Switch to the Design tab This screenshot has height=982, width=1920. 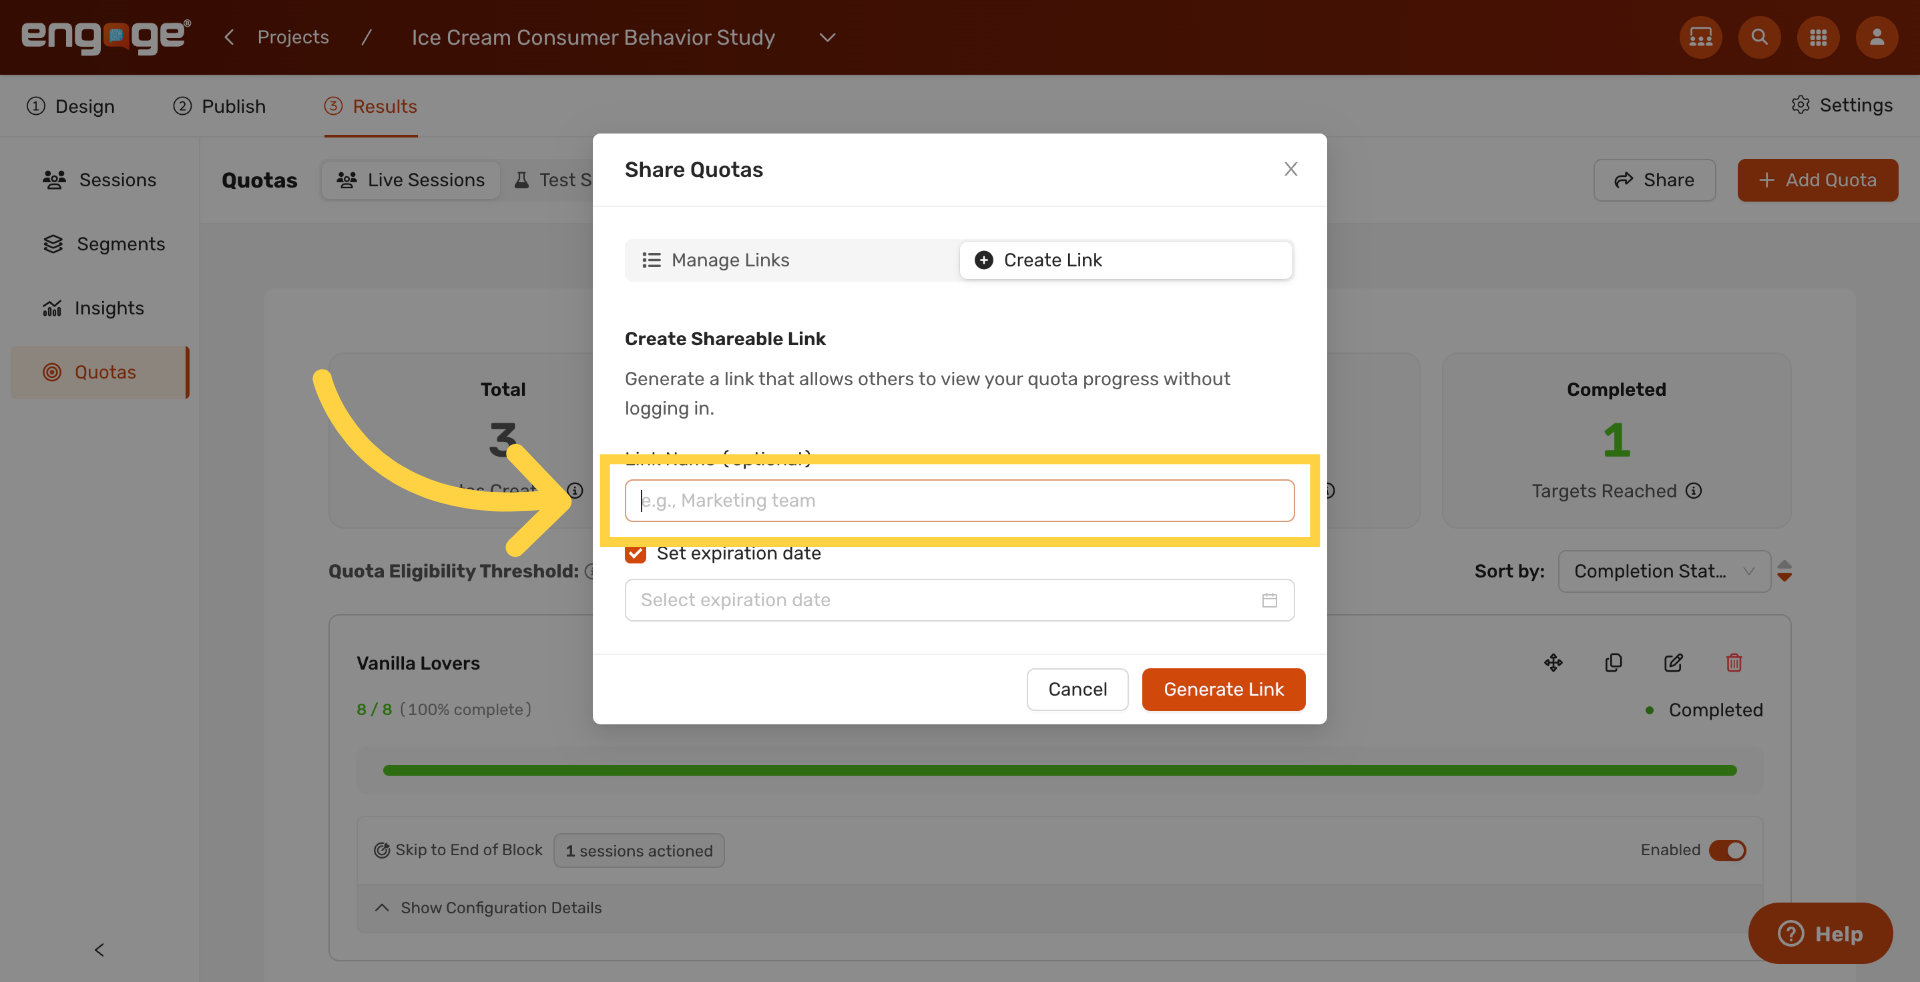click(x=71, y=106)
